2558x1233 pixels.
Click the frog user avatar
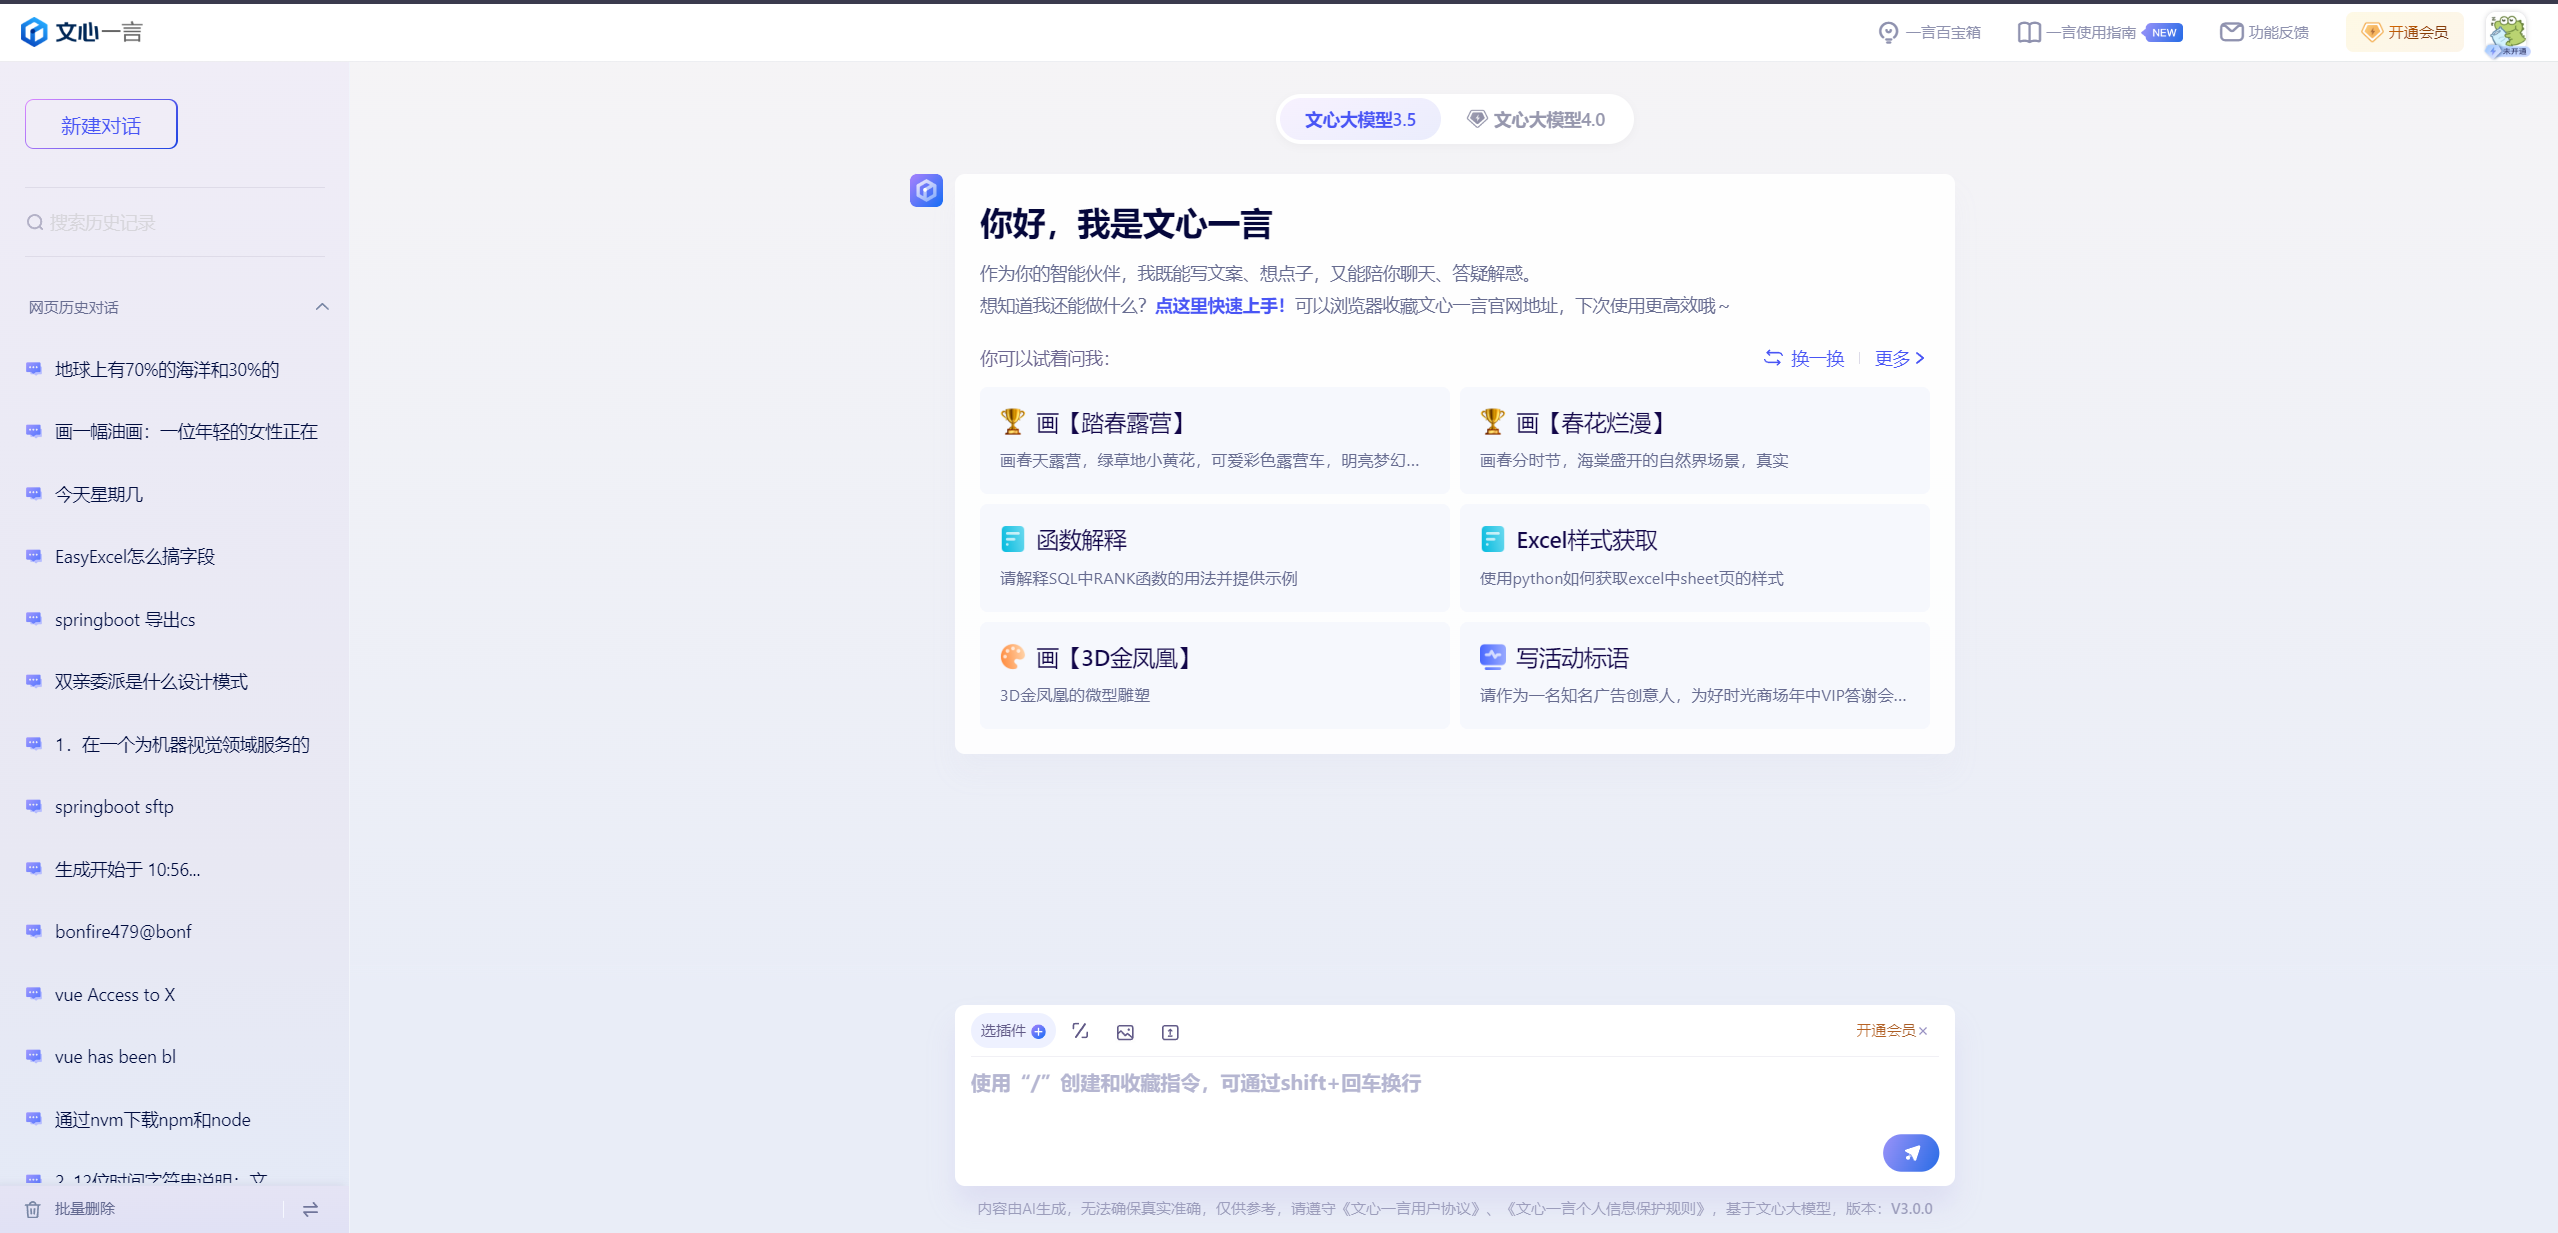pos(2508,34)
